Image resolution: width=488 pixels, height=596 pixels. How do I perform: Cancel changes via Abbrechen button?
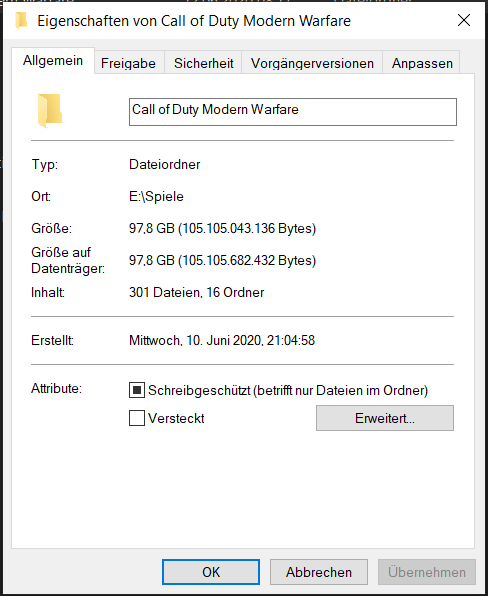pyautogui.click(x=319, y=572)
